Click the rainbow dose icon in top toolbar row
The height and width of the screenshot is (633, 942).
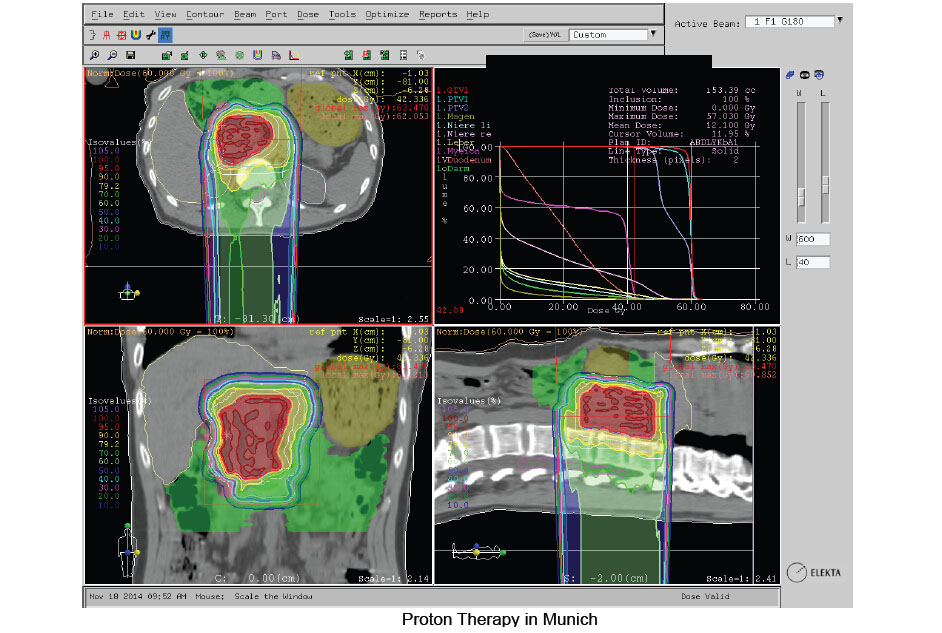point(136,35)
